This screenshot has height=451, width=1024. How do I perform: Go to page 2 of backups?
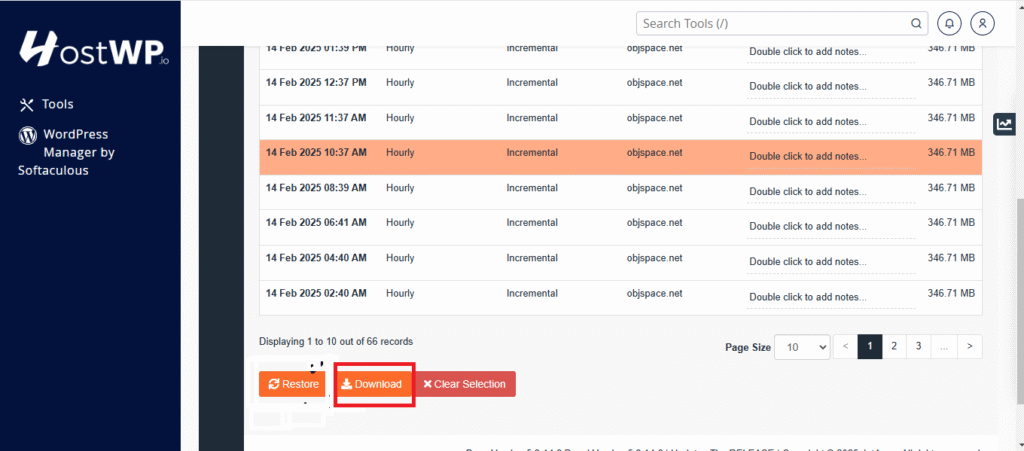[894, 346]
